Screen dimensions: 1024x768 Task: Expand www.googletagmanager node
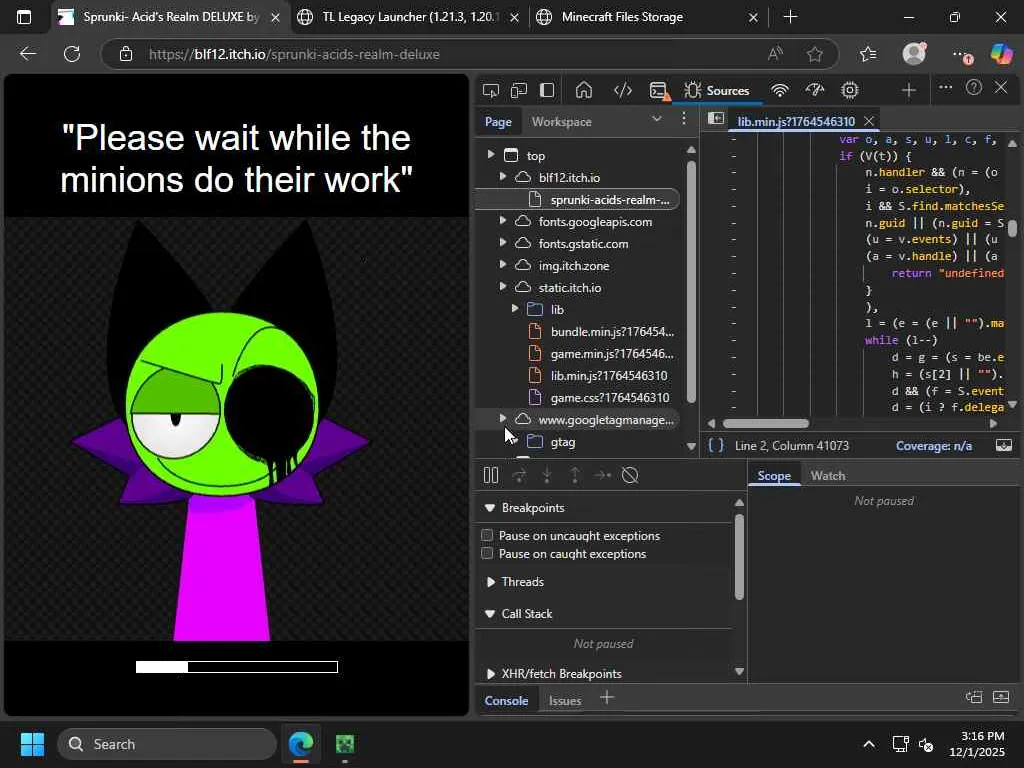503,419
